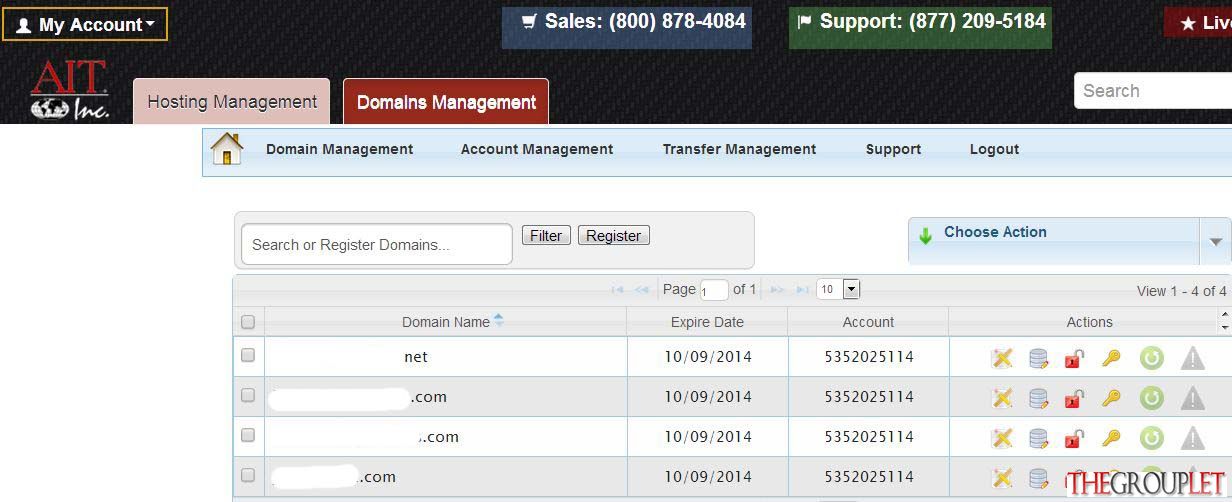This screenshot has width=1232, height=502.
Task: Open the Transfer Management menu
Action: pos(739,149)
